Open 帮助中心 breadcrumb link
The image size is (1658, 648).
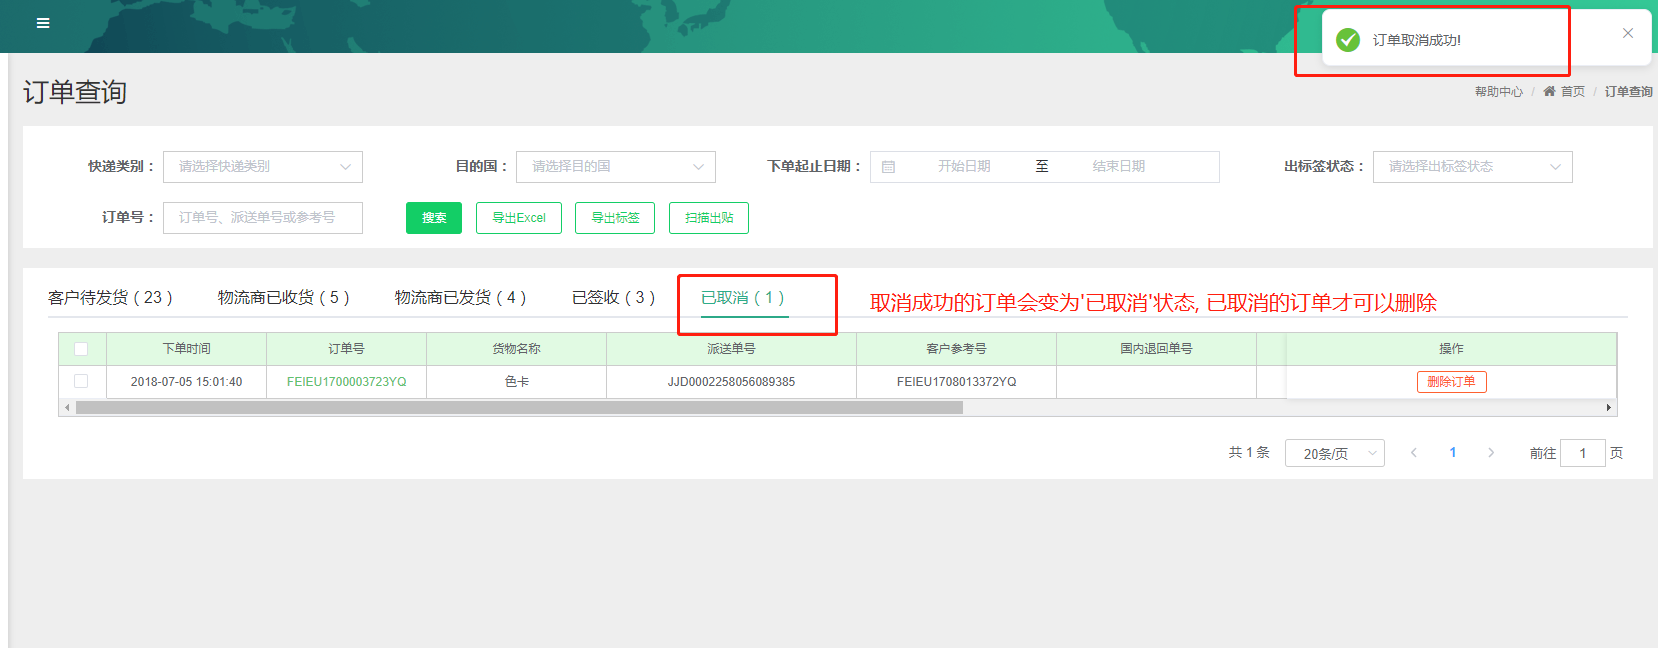point(1499,91)
